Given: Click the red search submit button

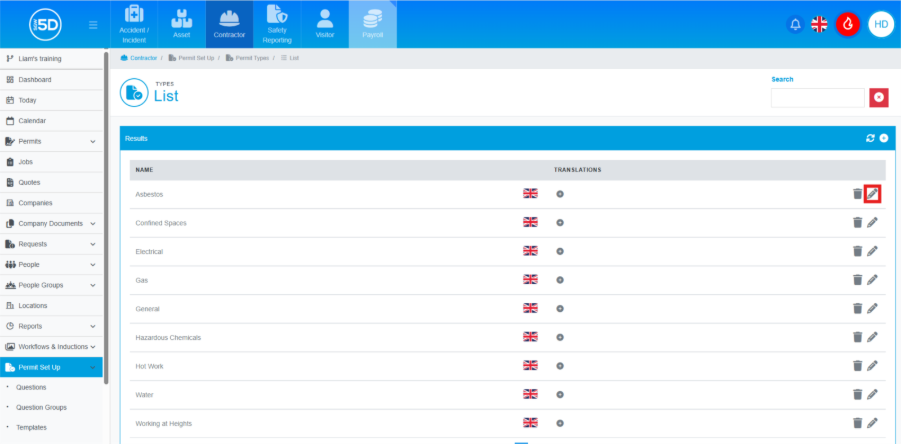Looking at the screenshot, I should click(879, 97).
